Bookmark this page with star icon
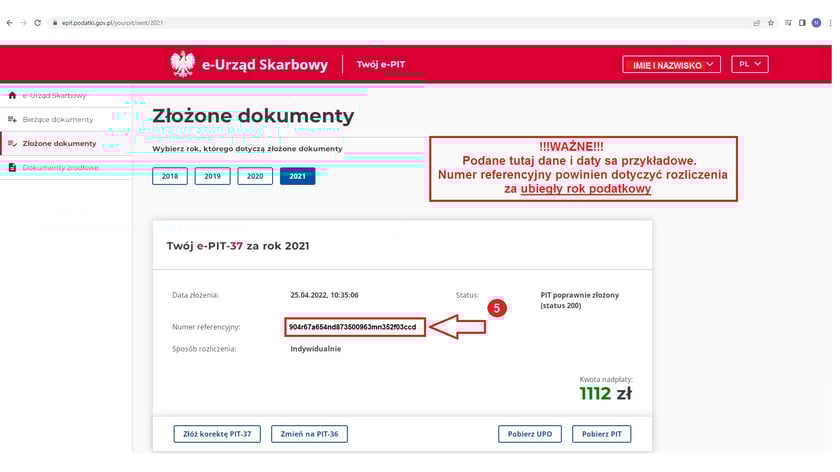 tap(771, 23)
